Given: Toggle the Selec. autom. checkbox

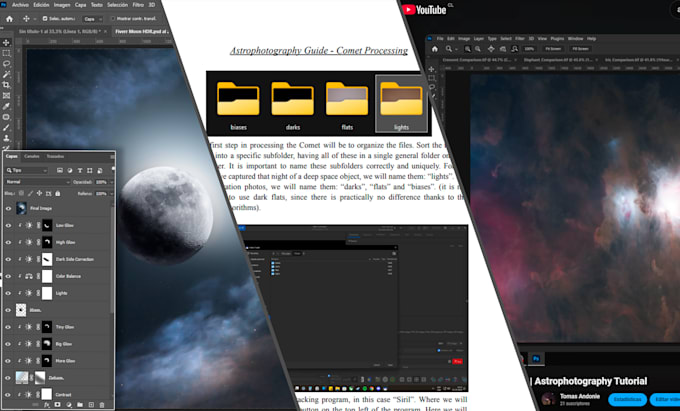Looking at the screenshot, I should [45, 19].
